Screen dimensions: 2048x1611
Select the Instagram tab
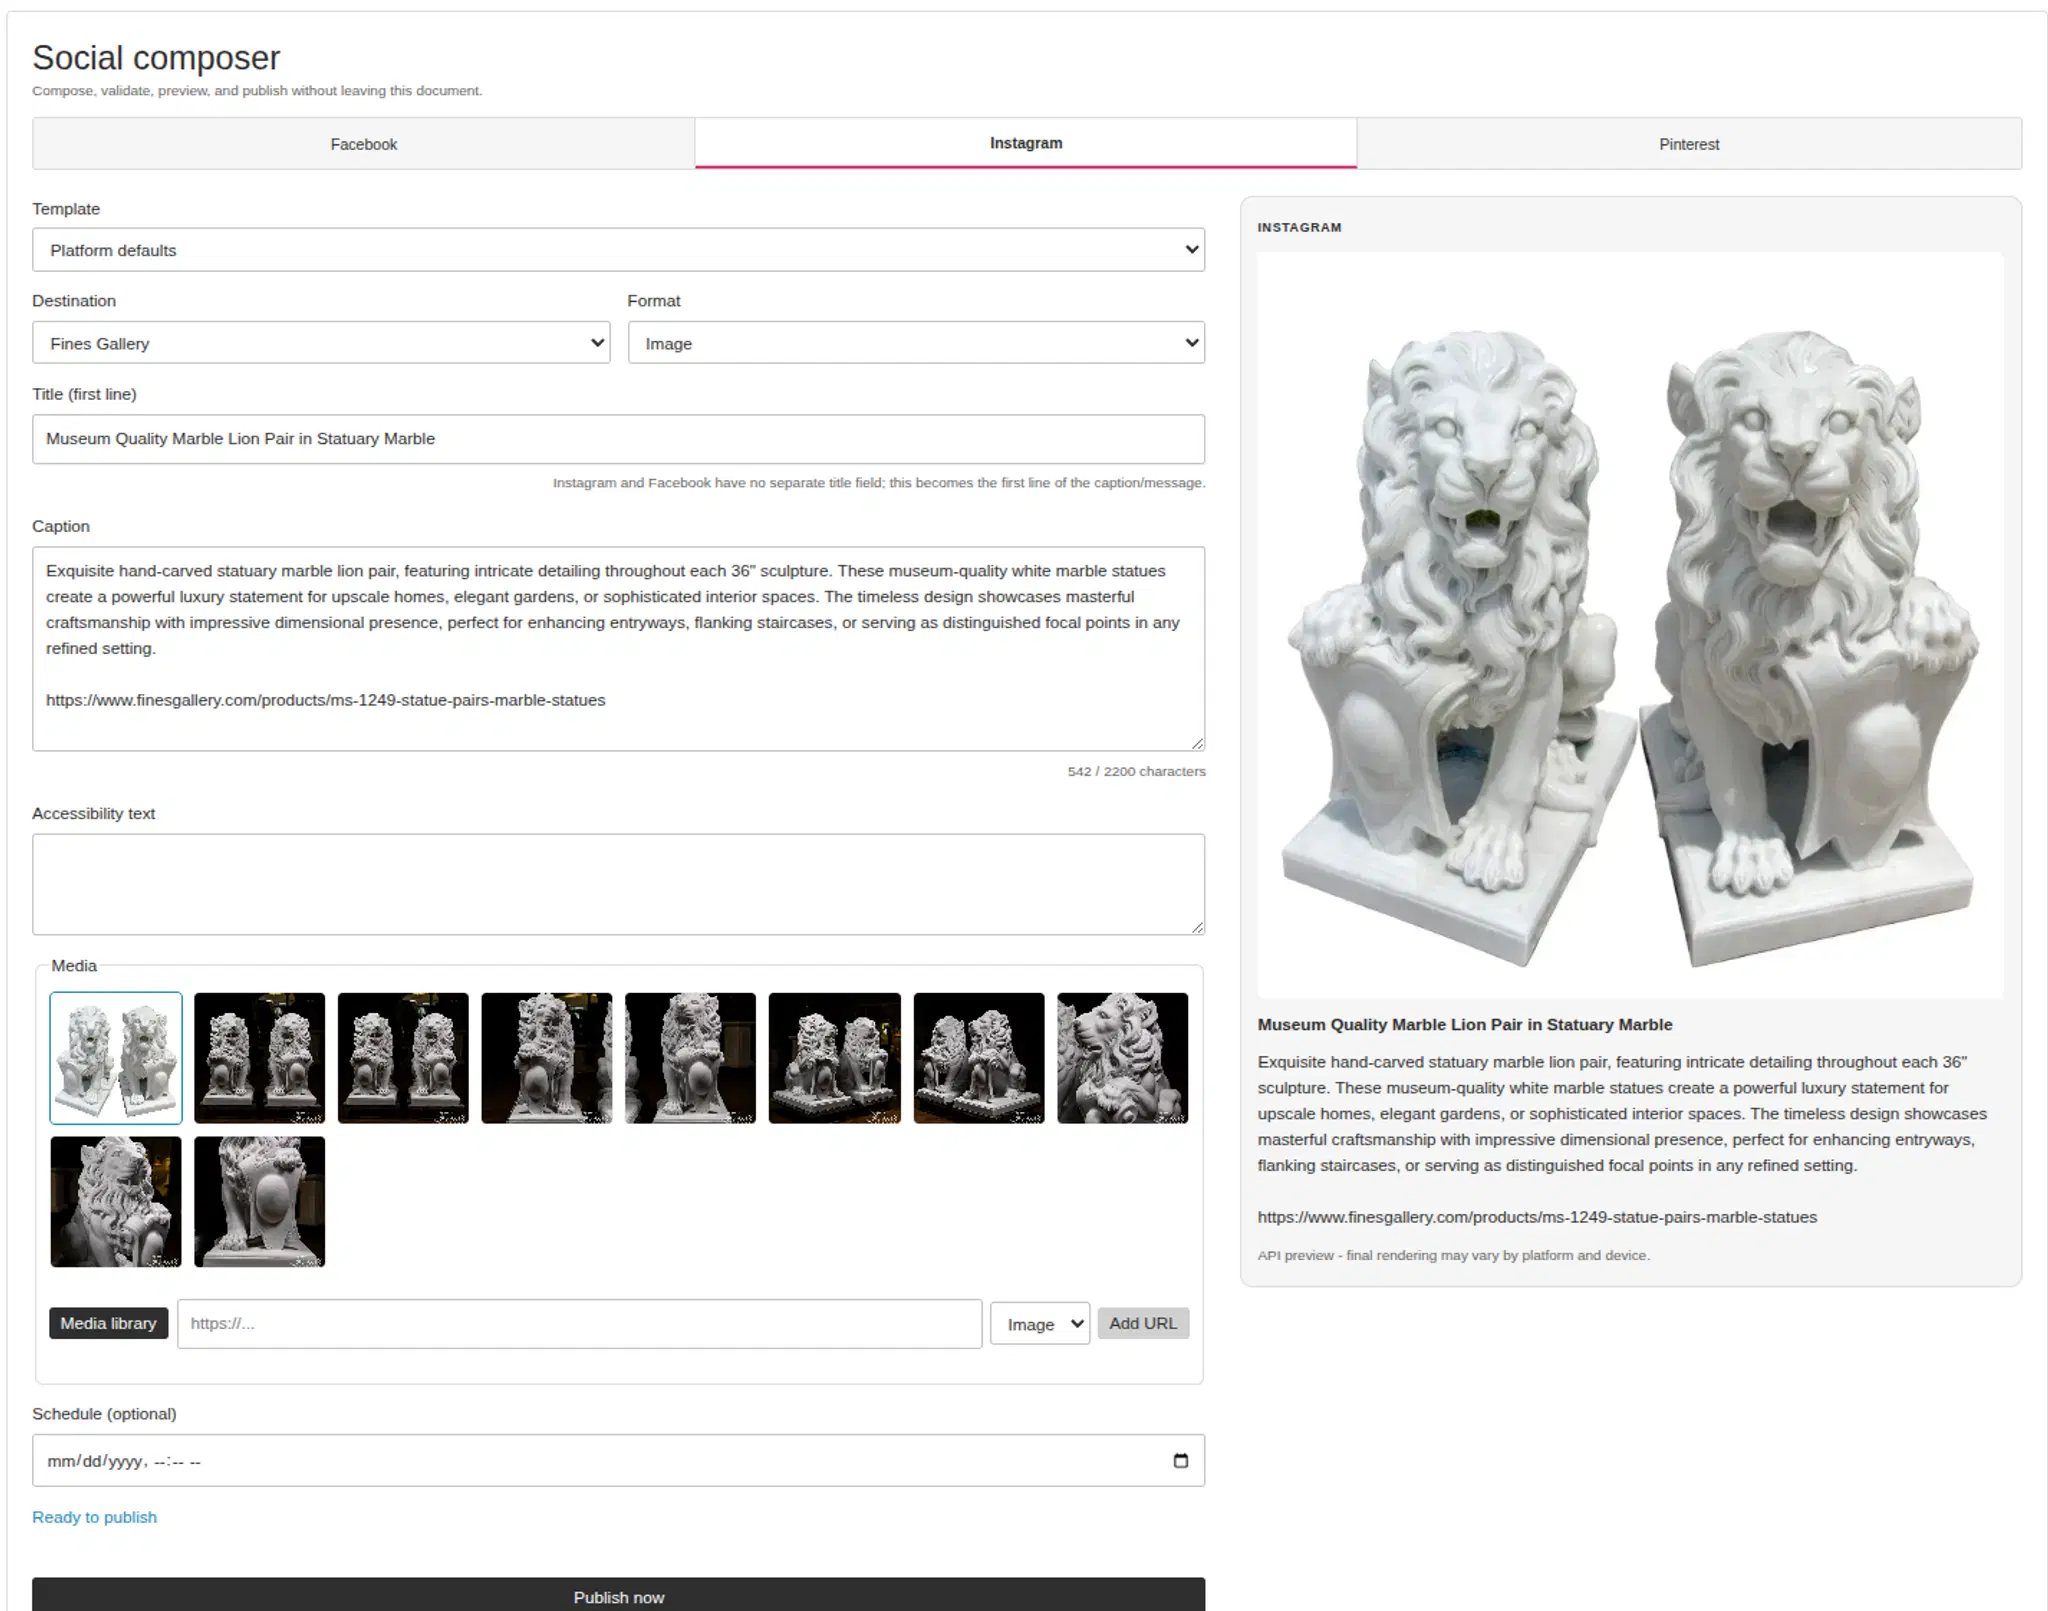pyautogui.click(x=1026, y=143)
